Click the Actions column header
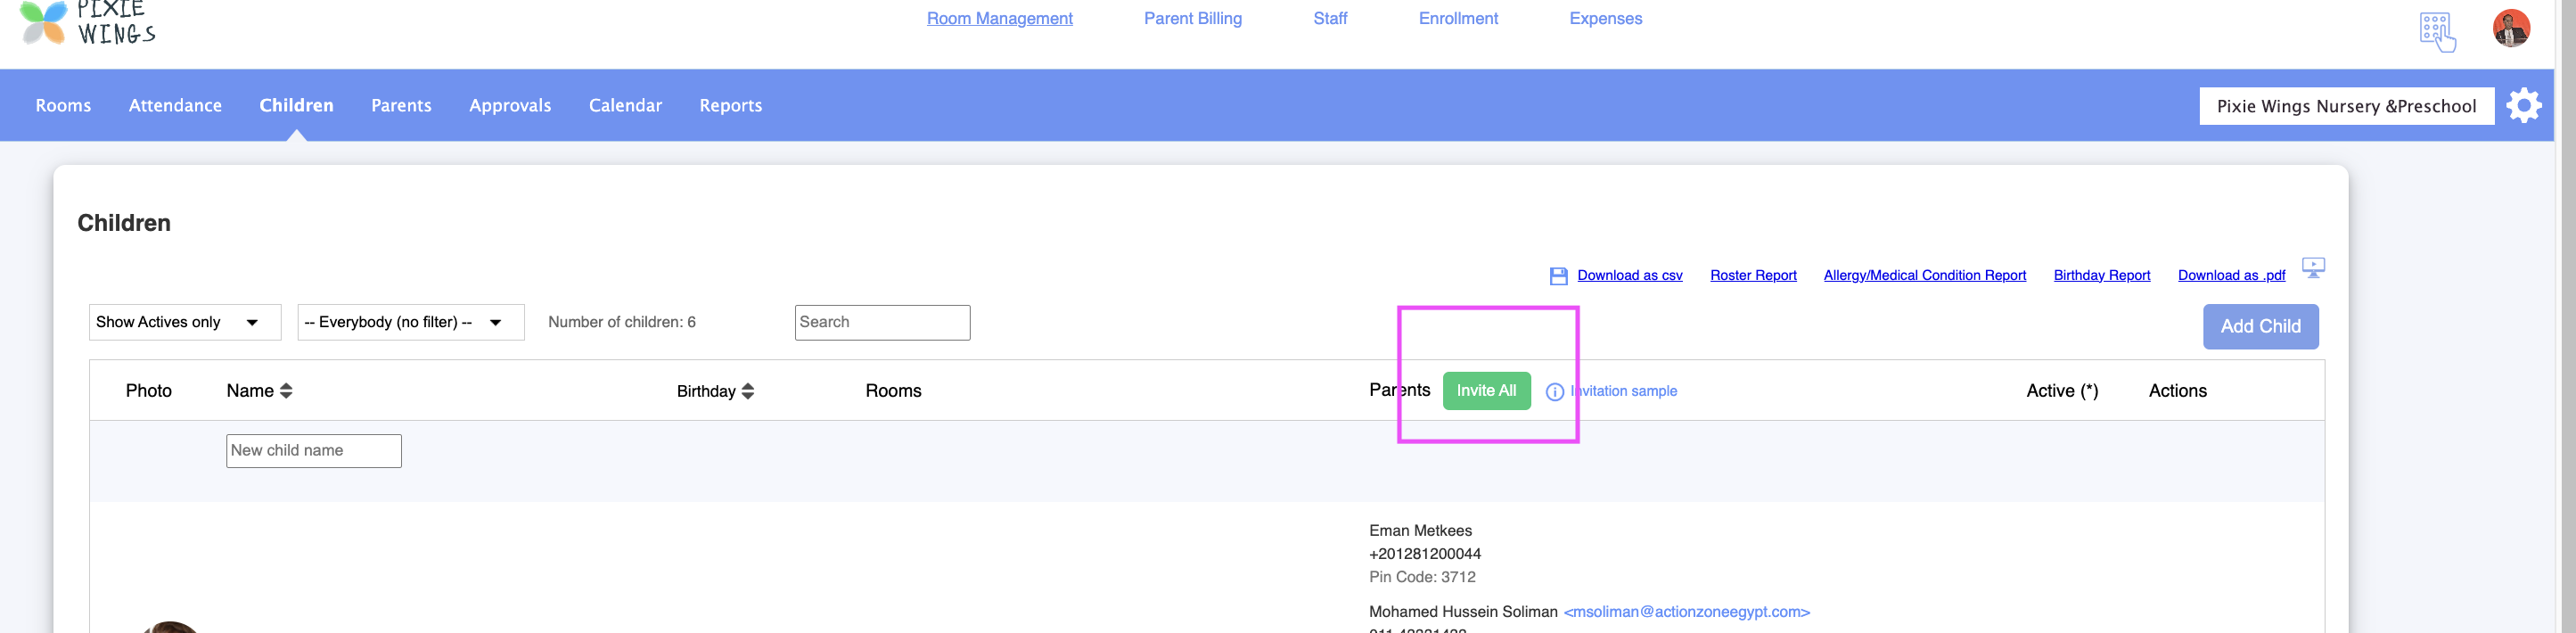This screenshot has height=633, width=2576. [2177, 391]
